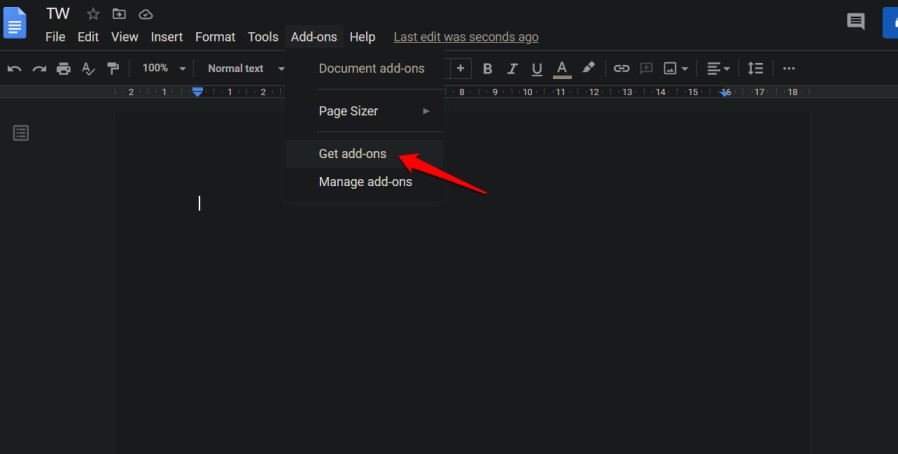898x454 pixels.
Task: Insert a link
Action: pos(621,69)
